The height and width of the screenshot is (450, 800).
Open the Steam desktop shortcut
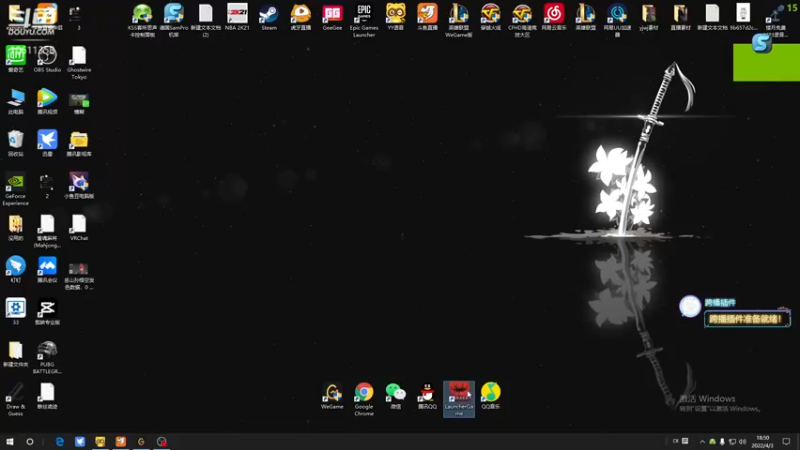click(269, 17)
